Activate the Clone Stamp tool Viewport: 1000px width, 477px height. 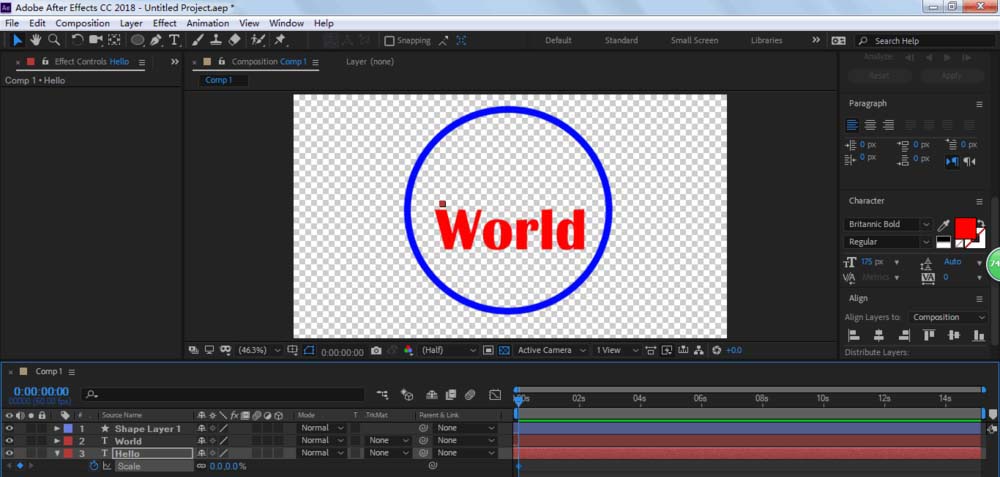point(216,40)
